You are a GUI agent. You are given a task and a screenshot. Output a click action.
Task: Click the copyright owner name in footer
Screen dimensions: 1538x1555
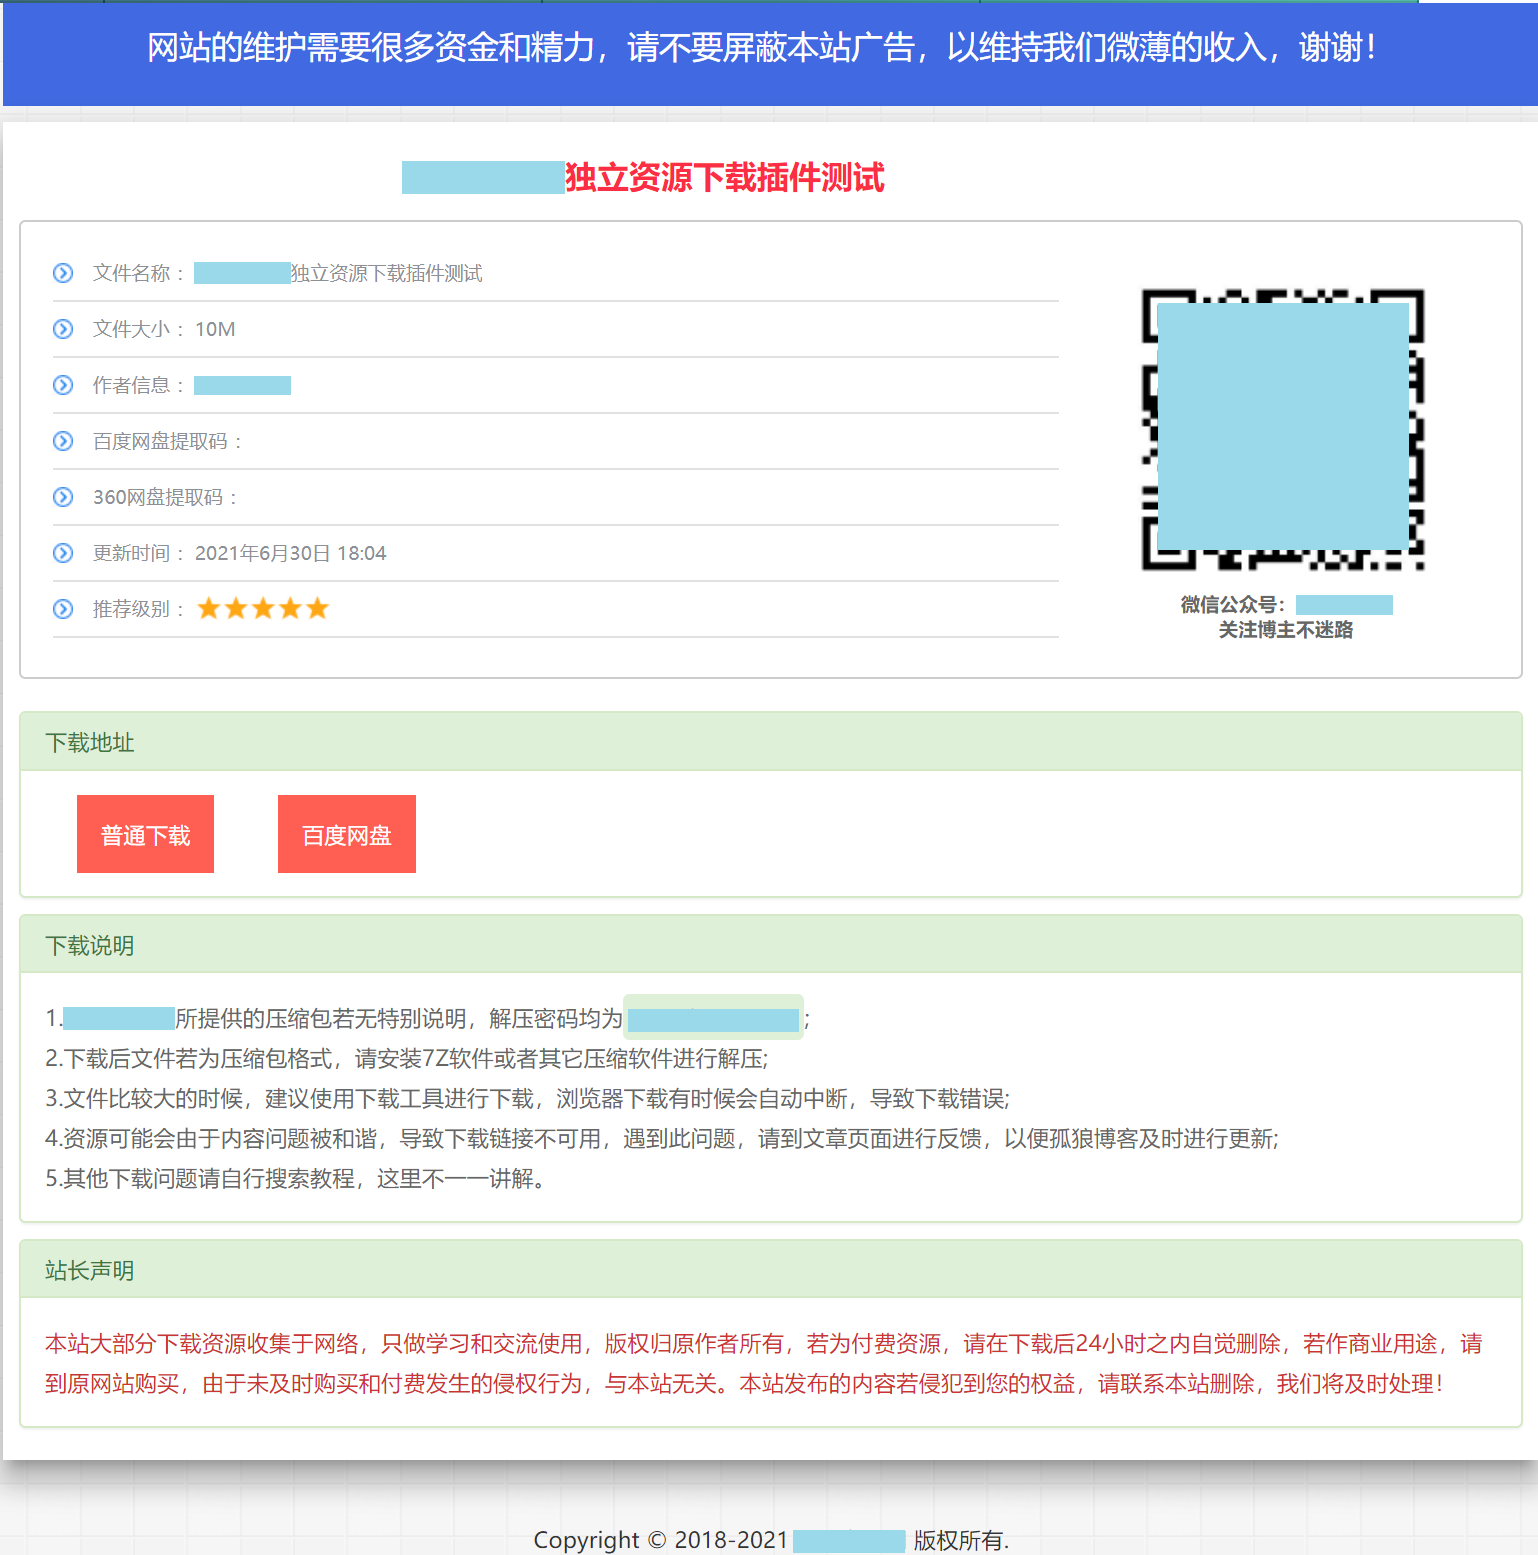pos(849,1540)
